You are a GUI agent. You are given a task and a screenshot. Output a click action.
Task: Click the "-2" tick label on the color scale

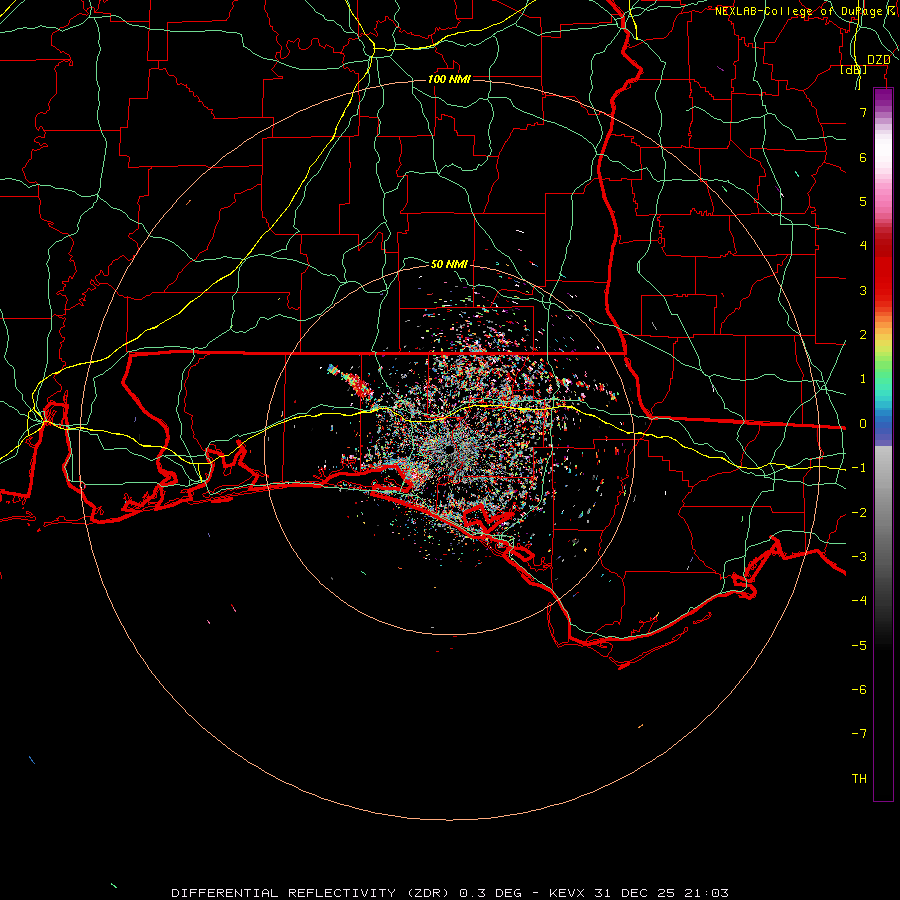(x=859, y=513)
